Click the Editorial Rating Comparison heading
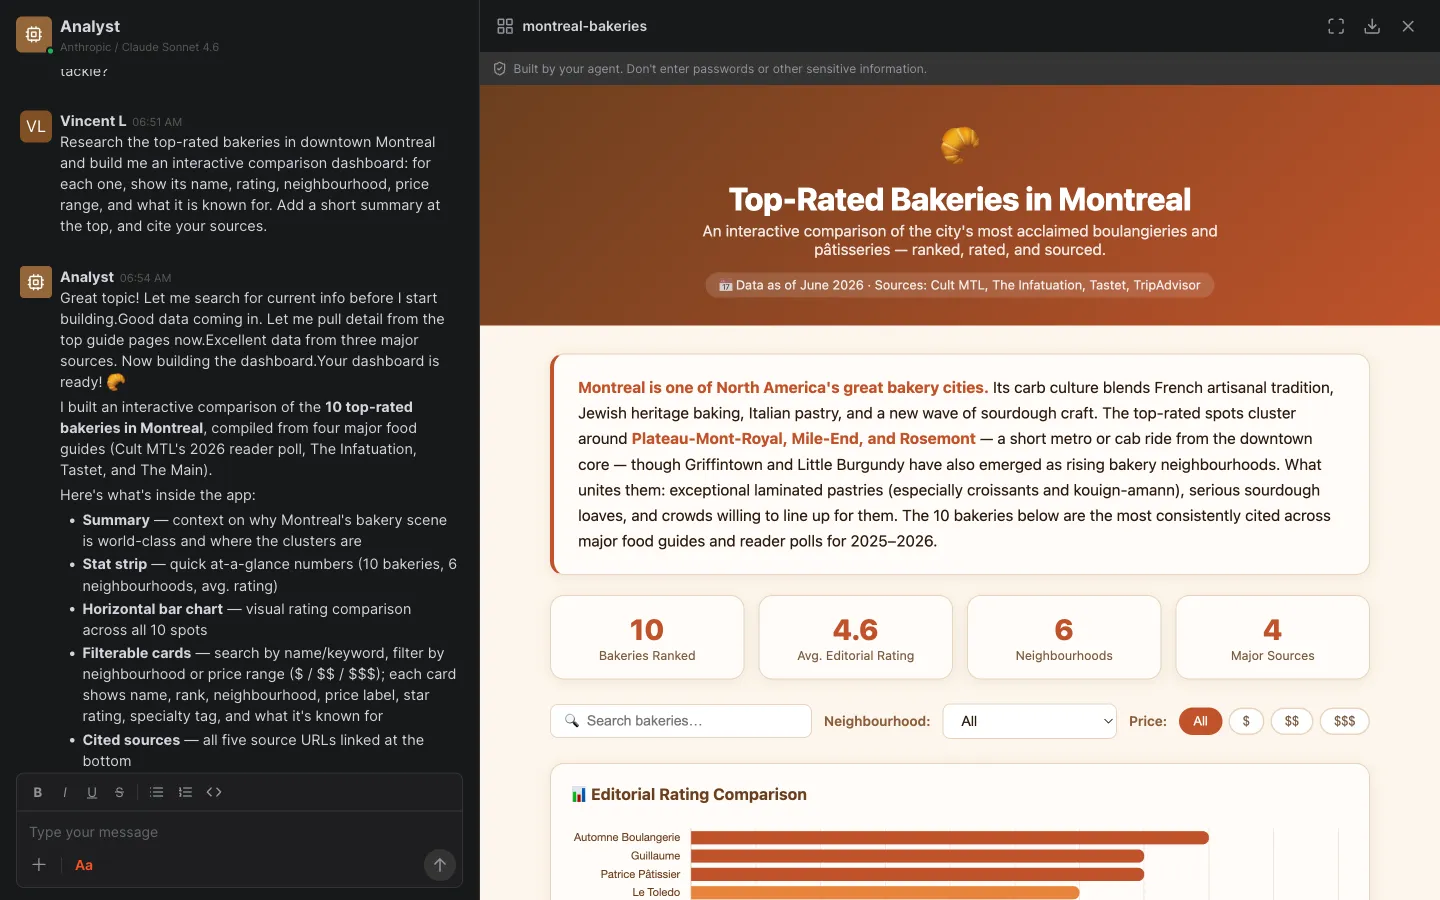 (x=699, y=794)
